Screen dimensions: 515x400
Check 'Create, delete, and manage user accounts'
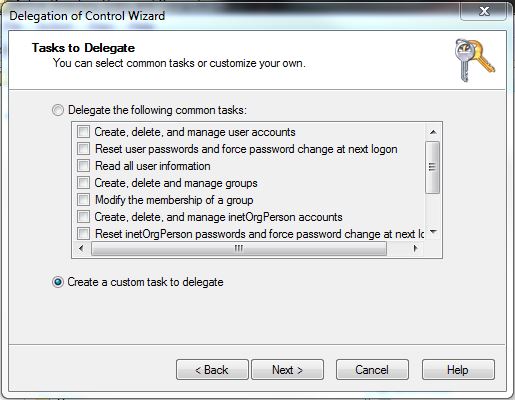tap(83, 132)
